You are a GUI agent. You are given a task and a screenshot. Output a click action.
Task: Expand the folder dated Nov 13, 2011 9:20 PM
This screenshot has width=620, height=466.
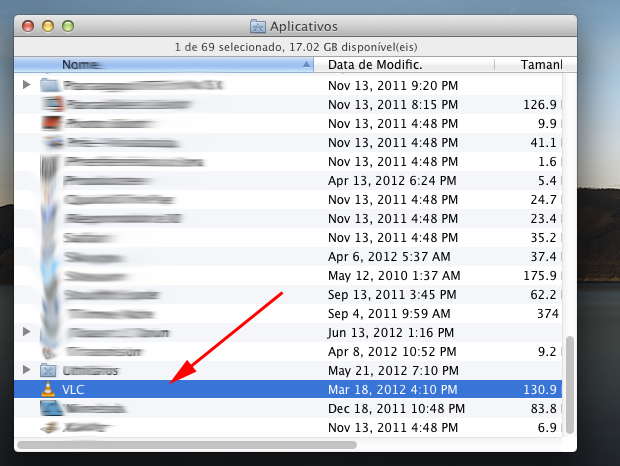coord(26,84)
